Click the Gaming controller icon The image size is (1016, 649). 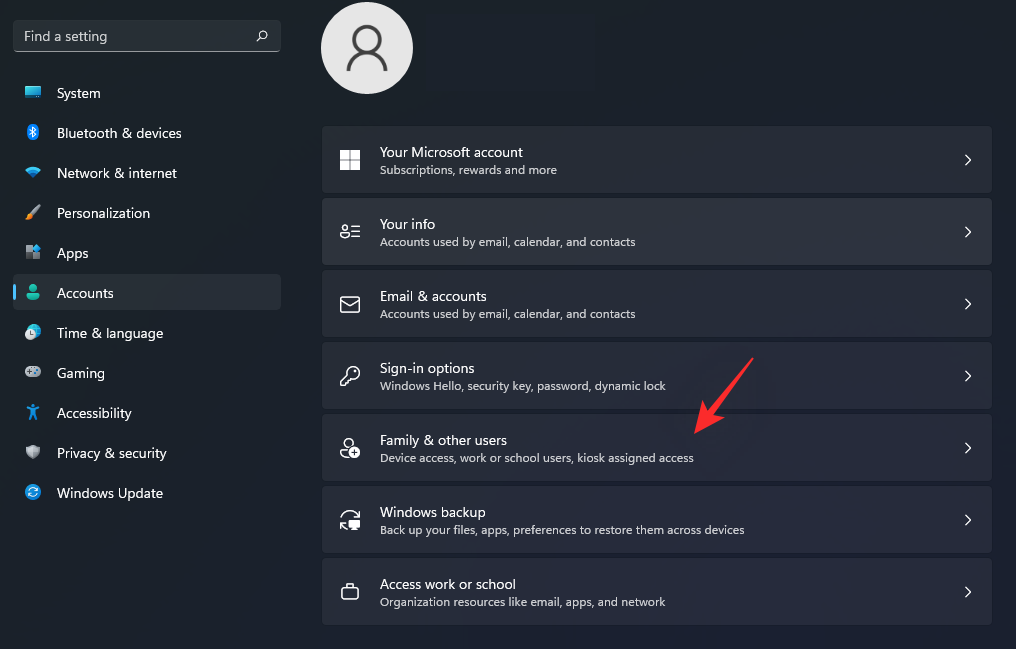point(33,372)
